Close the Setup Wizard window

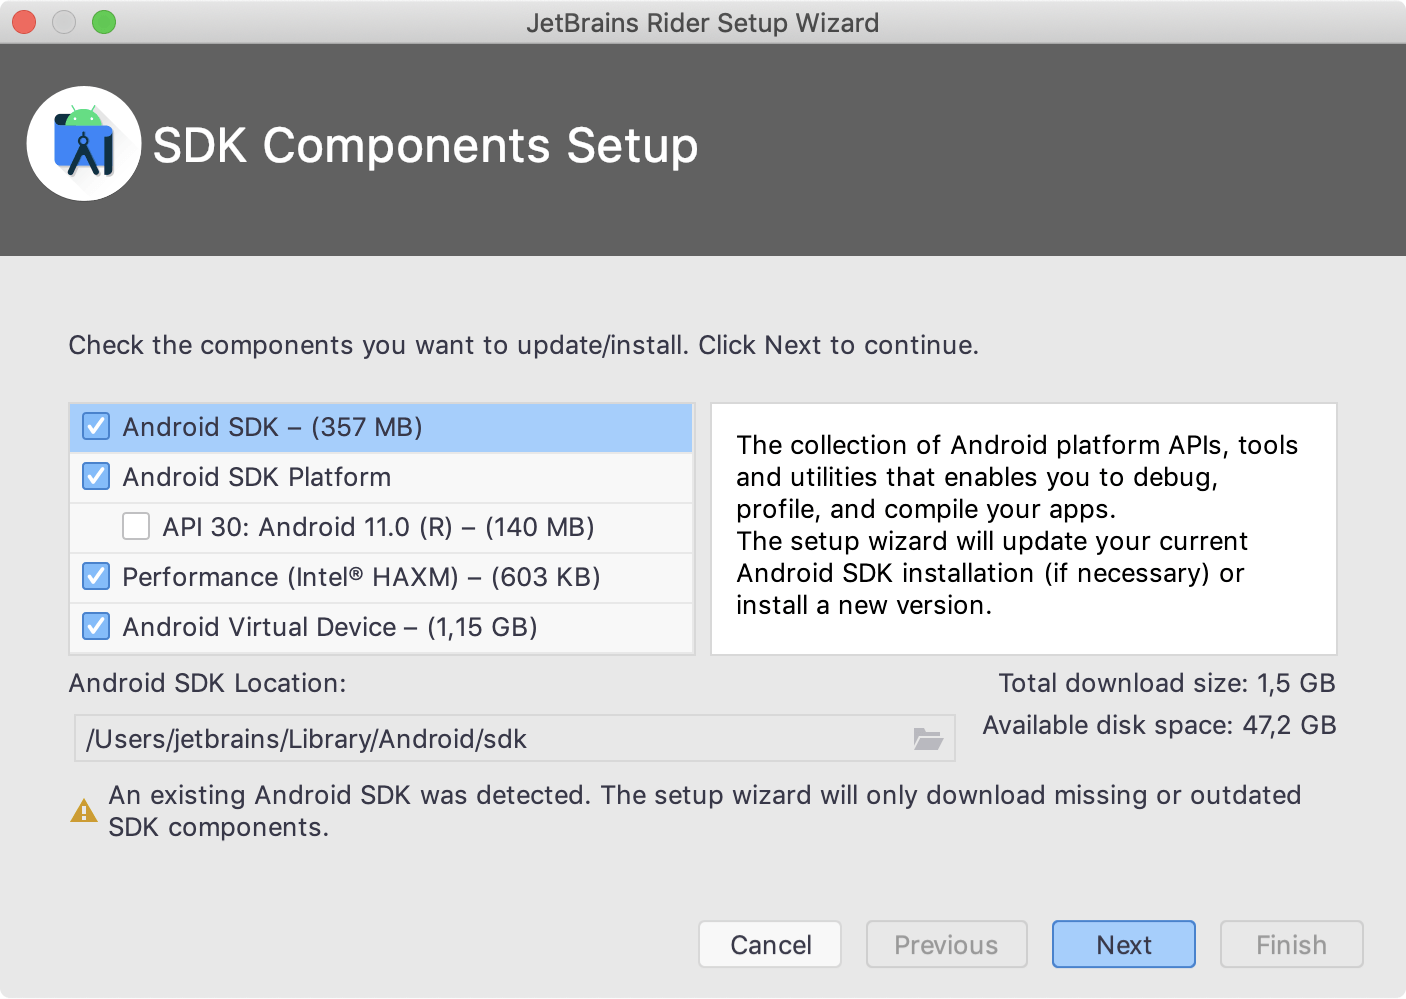24,22
